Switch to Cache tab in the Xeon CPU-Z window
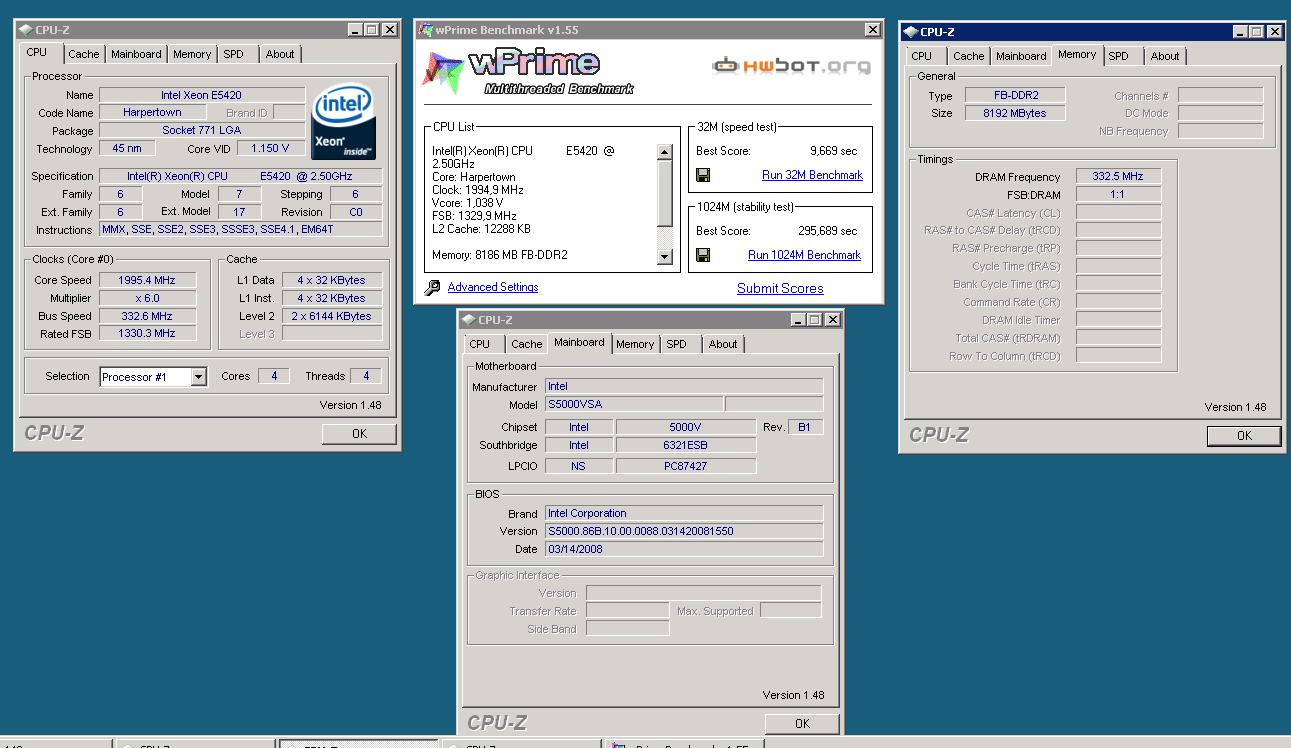Viewport: 1291px width, 748px height. [x=84, y=54]
